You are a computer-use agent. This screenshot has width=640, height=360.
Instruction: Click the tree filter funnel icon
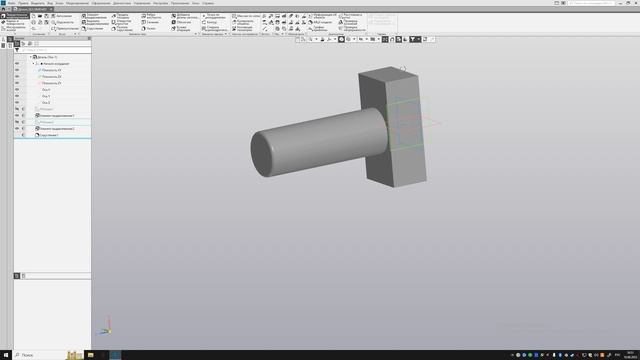click(x=17, y=50)
